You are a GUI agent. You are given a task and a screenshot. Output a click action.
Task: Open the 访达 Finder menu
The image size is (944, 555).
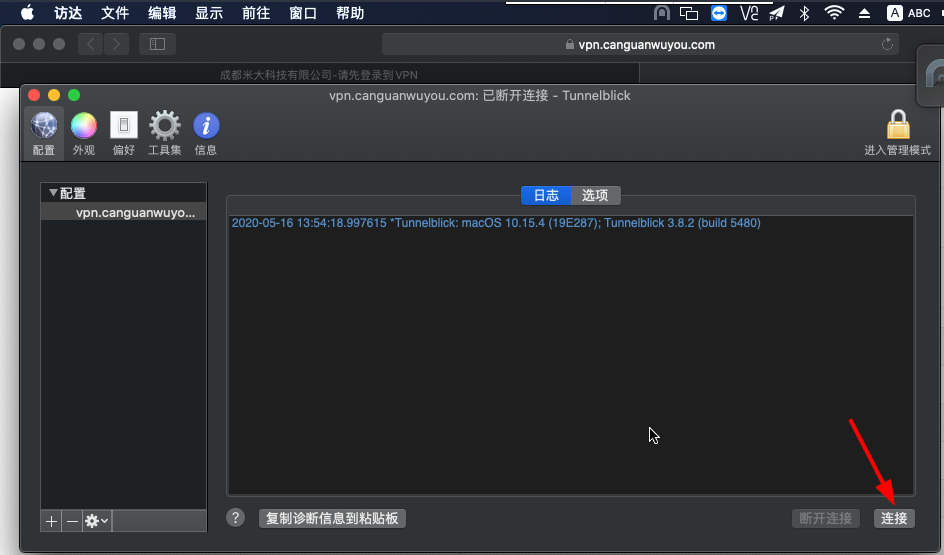(68, 13)
